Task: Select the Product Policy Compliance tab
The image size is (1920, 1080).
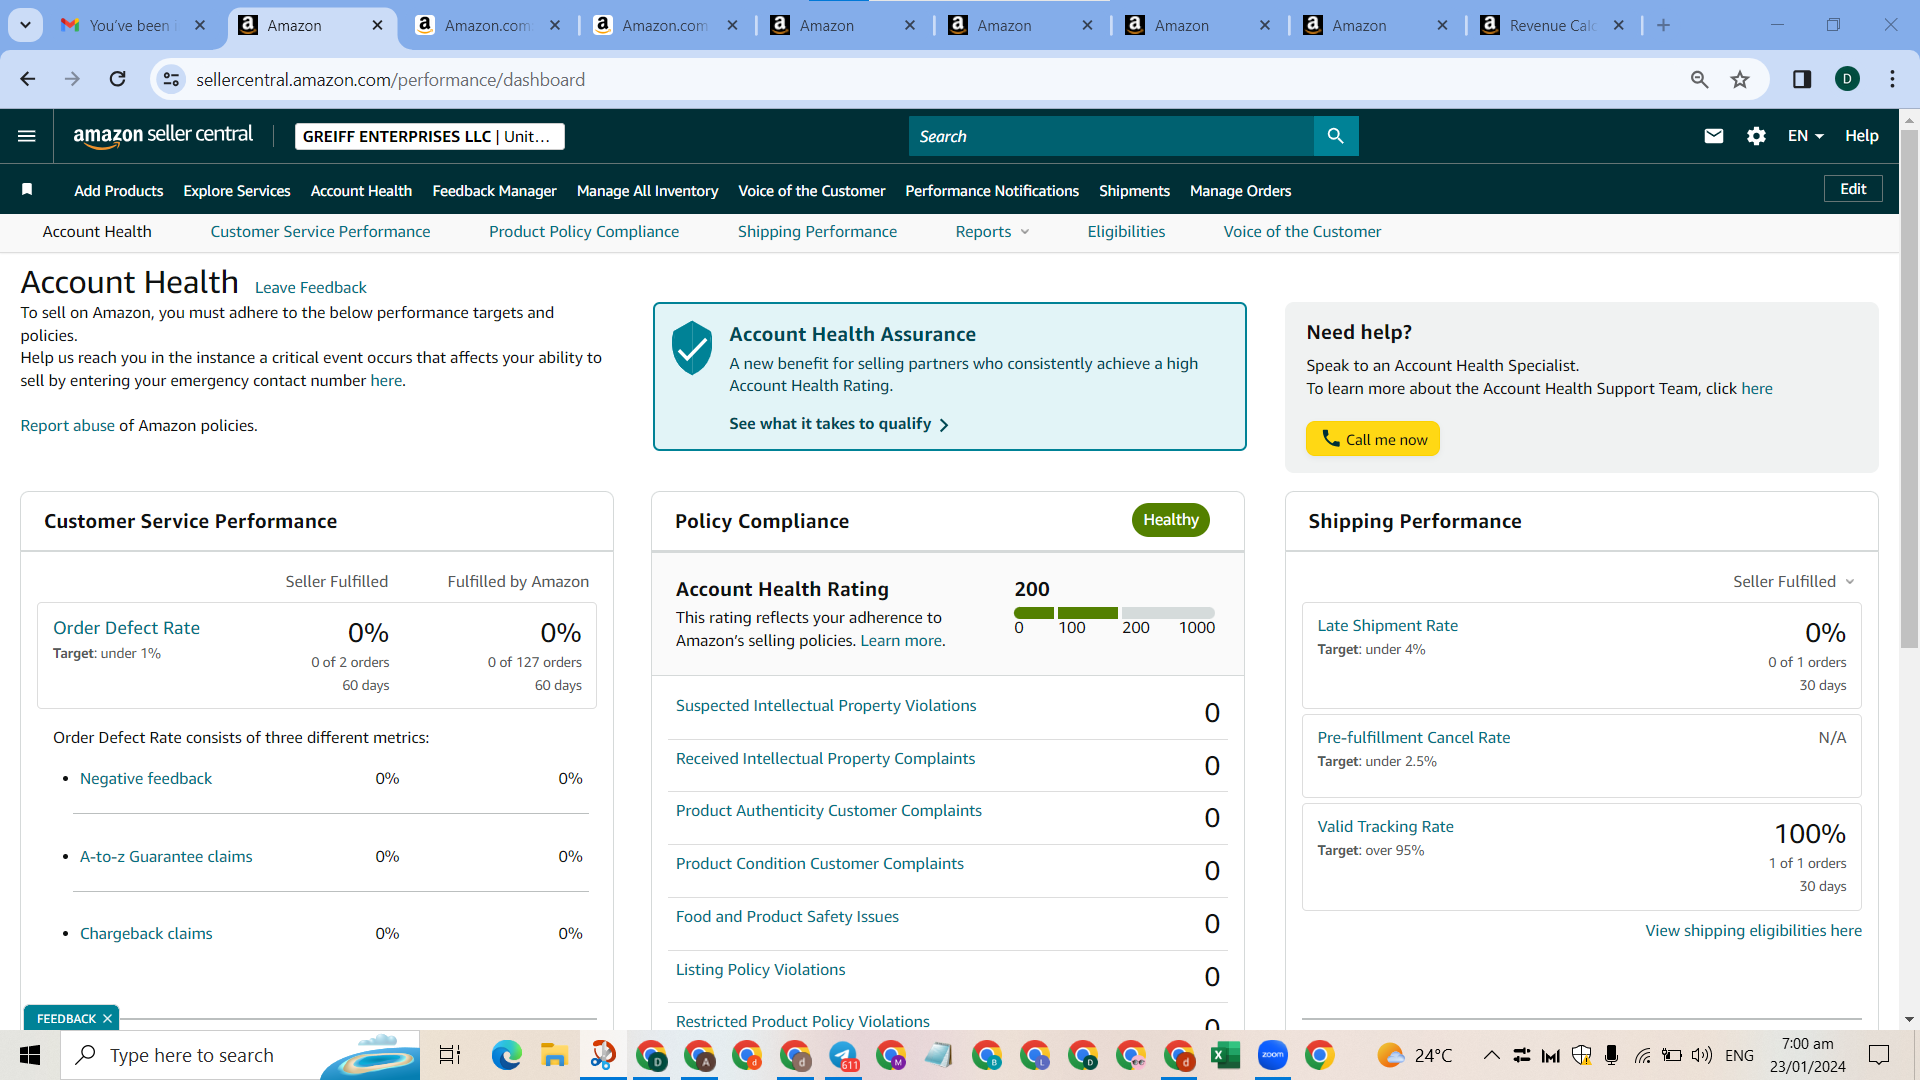Action: (x=584, y=231)
